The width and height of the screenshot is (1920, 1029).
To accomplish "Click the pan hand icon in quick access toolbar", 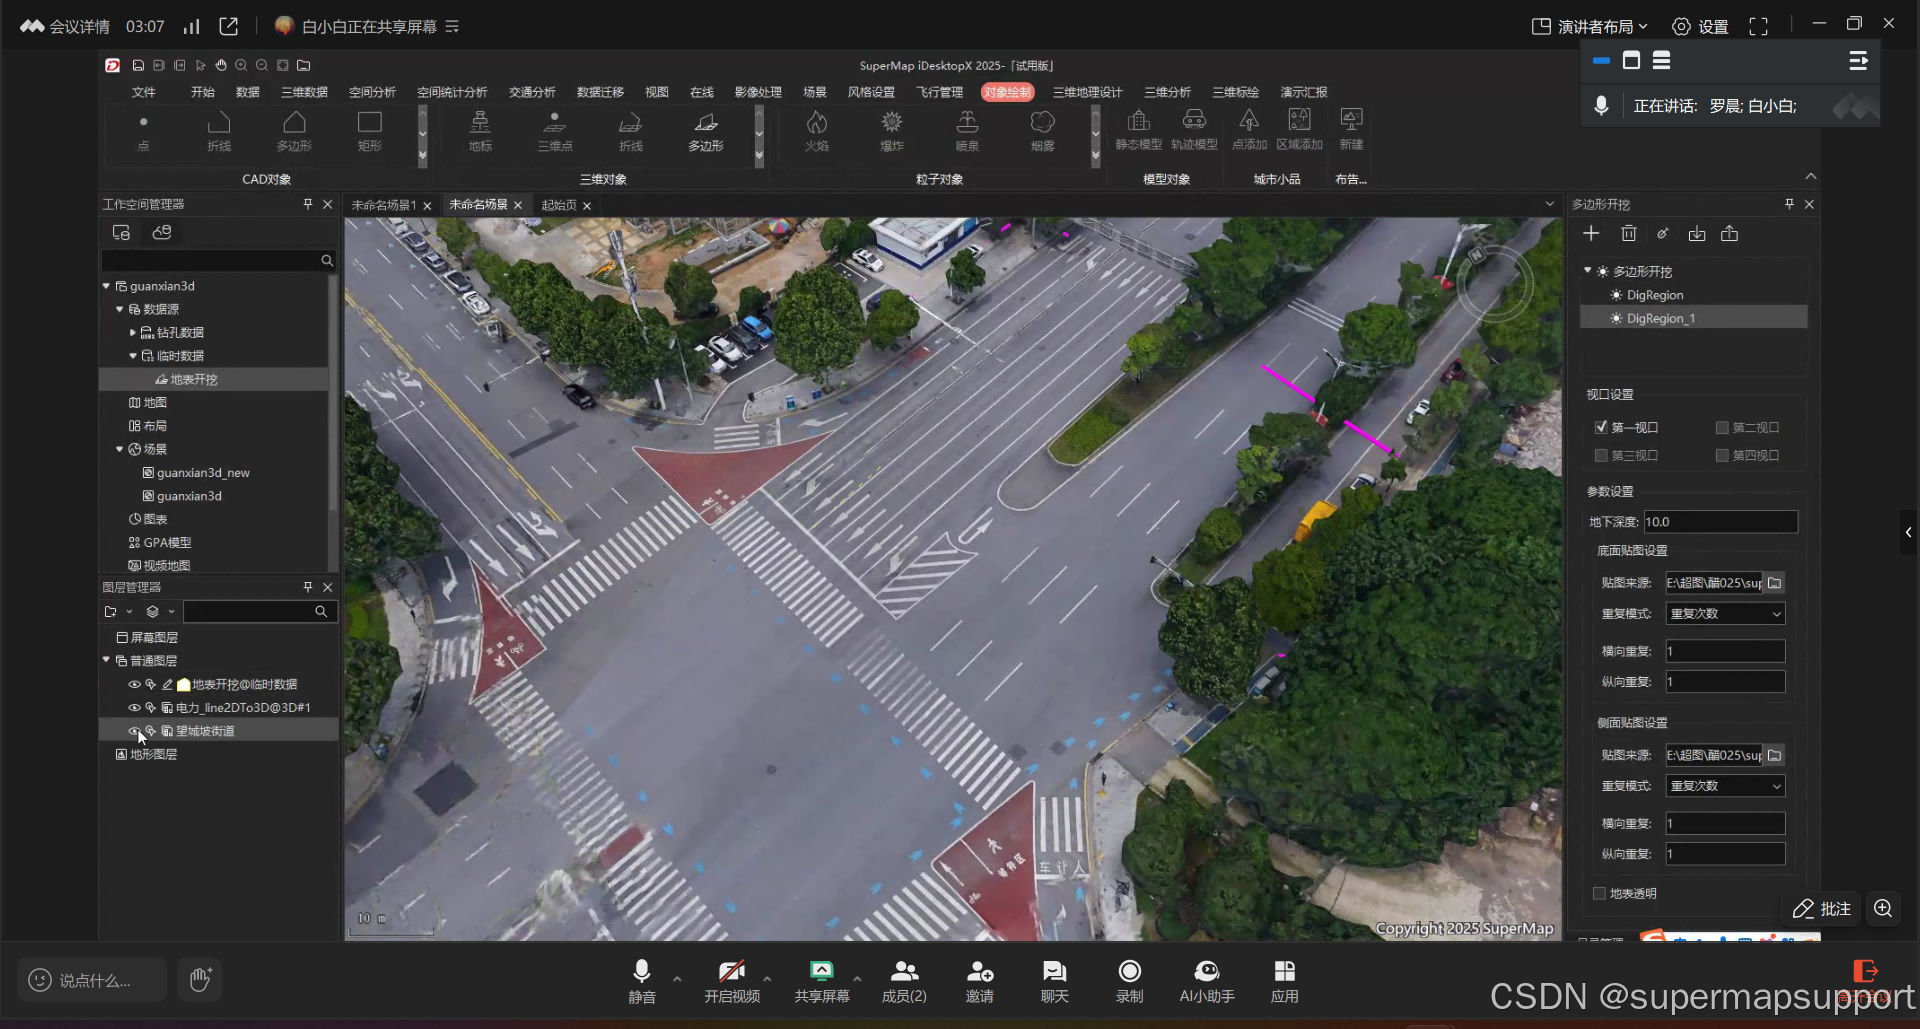I will (x=221, y=65).
